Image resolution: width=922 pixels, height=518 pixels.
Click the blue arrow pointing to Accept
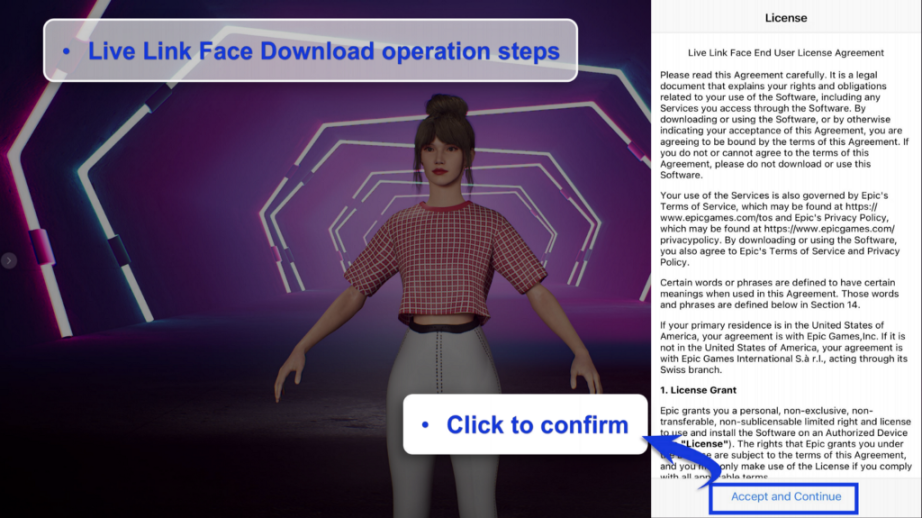tap(682, 458)
